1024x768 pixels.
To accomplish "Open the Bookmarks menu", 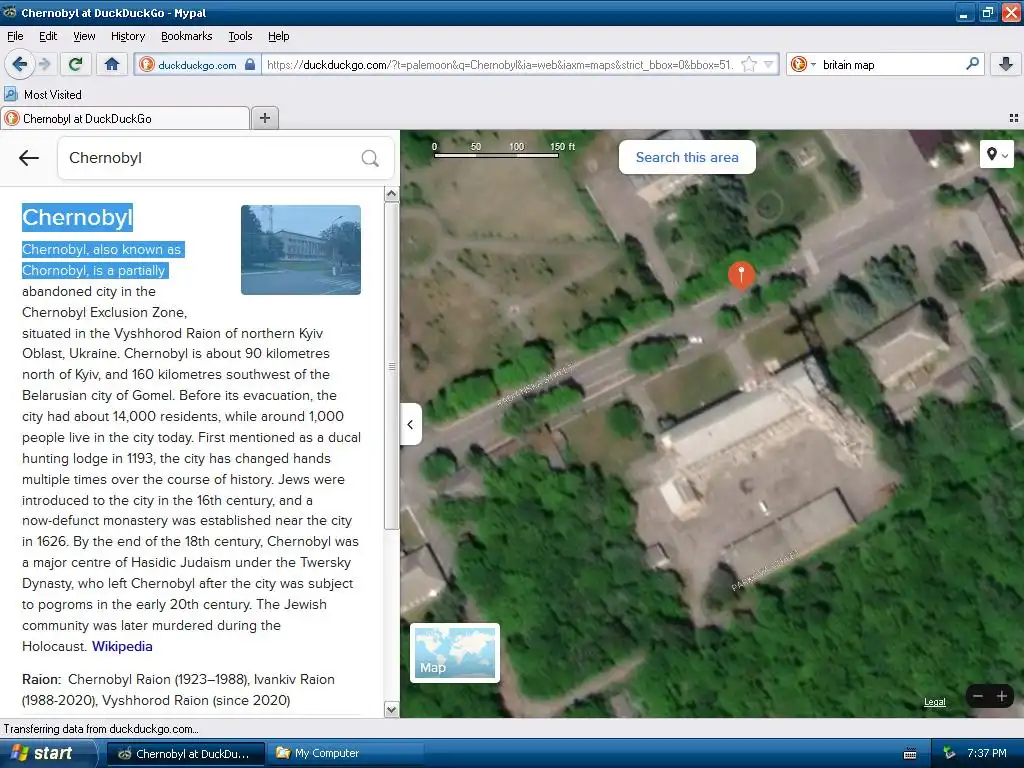I will [186, 36].
